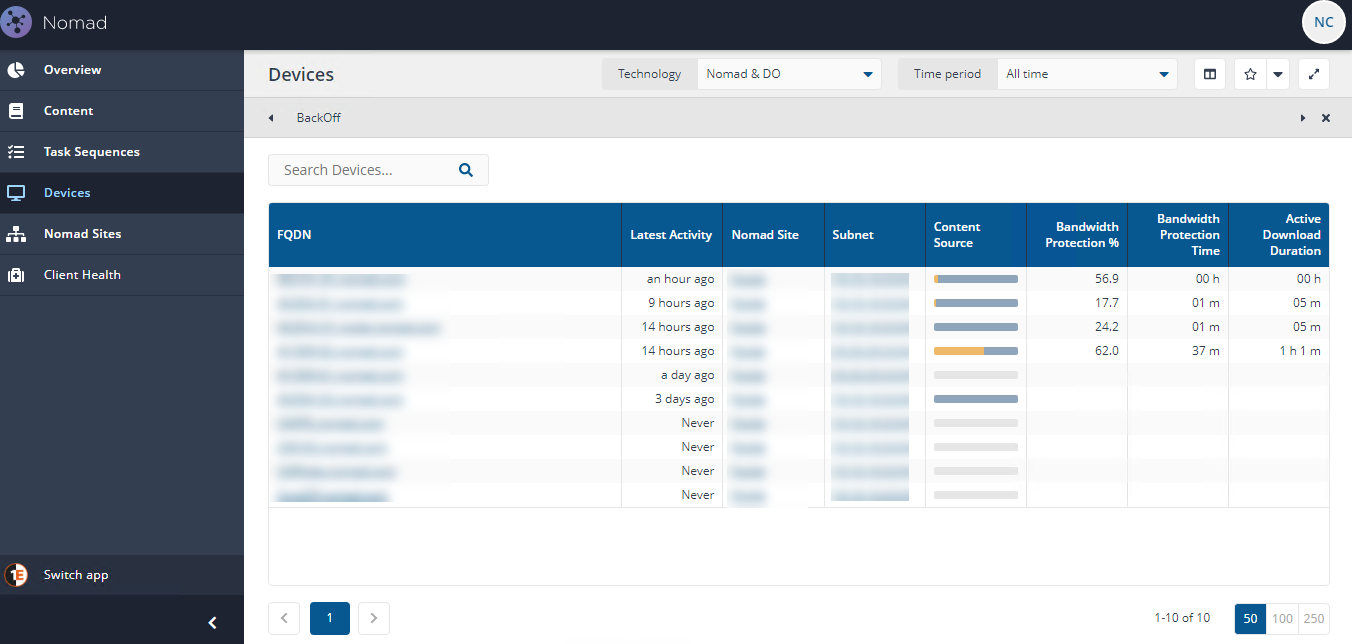The image size is (1352, 644).
Task: Close the BackOff breadcrumb bar
Action: pyautogui.click(x=1326, y=118)
